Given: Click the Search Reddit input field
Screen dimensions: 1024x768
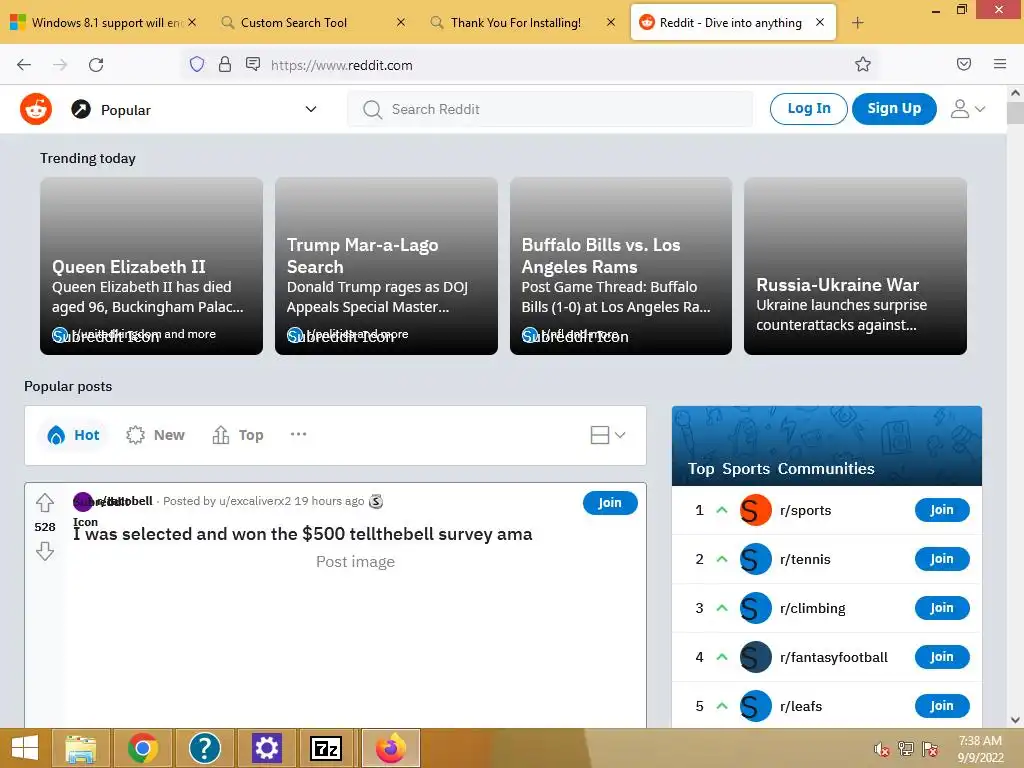Looking at the screenshot, I should [550, 109].
